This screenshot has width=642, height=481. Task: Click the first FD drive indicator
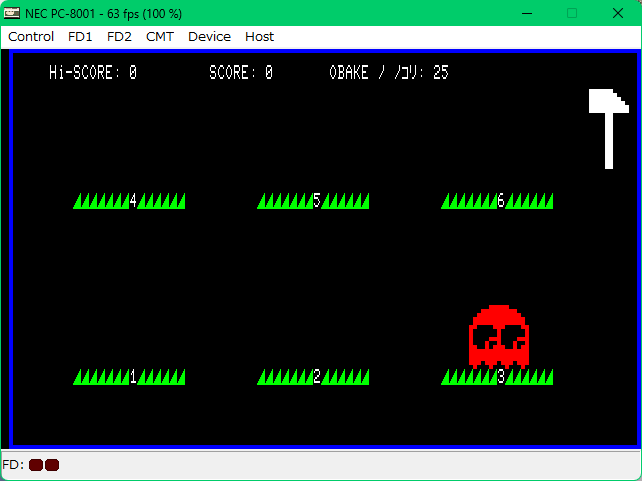(36, 465)
